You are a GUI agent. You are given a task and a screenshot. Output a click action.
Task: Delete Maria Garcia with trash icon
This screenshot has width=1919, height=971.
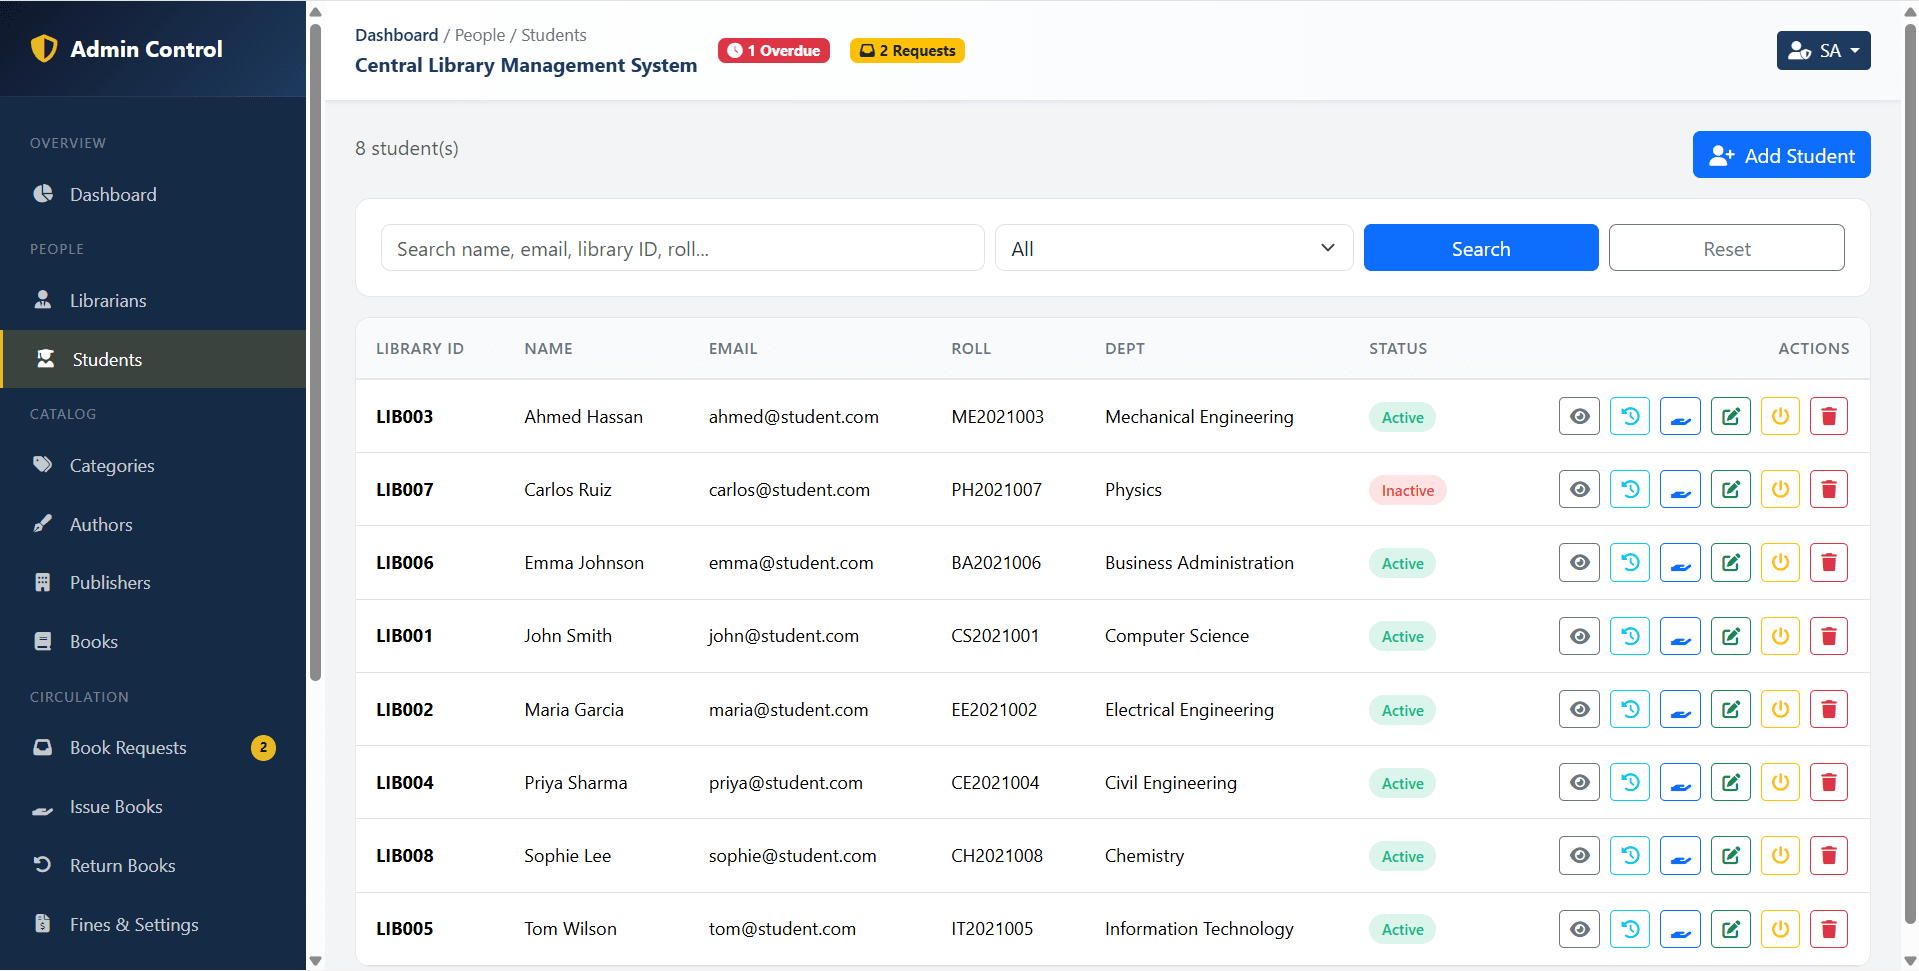(x=1829, y=709)
